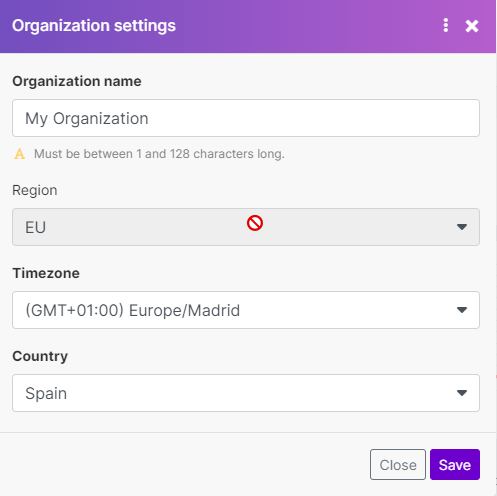Click the Region field label
This screenshot has width=497, height=496.
point(35,191)
